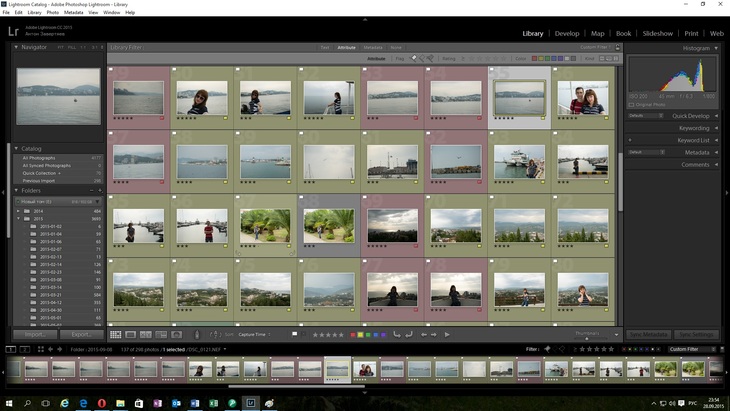This screenshot has width=730, height=411.
Task: Select previous photo arrow in toolbar
Action: [x=424, y=335]
